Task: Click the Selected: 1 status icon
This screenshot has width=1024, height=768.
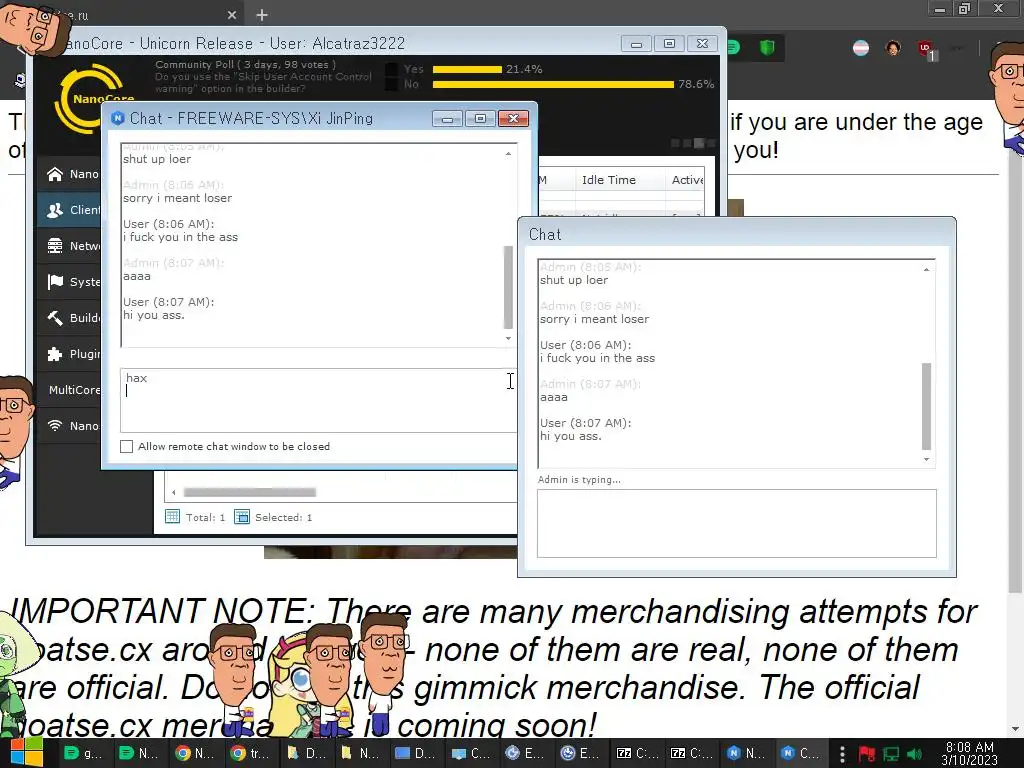Action: tap(242, 517)
